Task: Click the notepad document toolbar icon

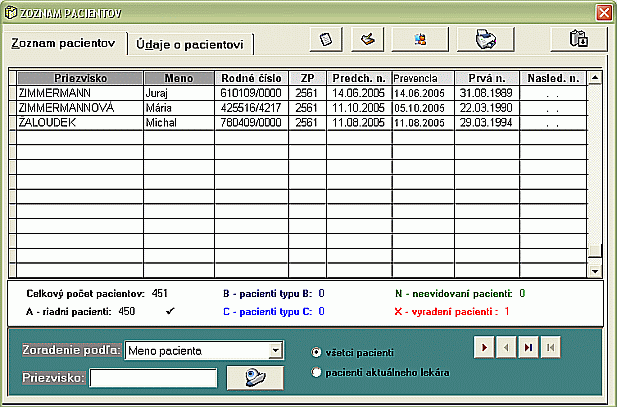Action: point(326,39)
